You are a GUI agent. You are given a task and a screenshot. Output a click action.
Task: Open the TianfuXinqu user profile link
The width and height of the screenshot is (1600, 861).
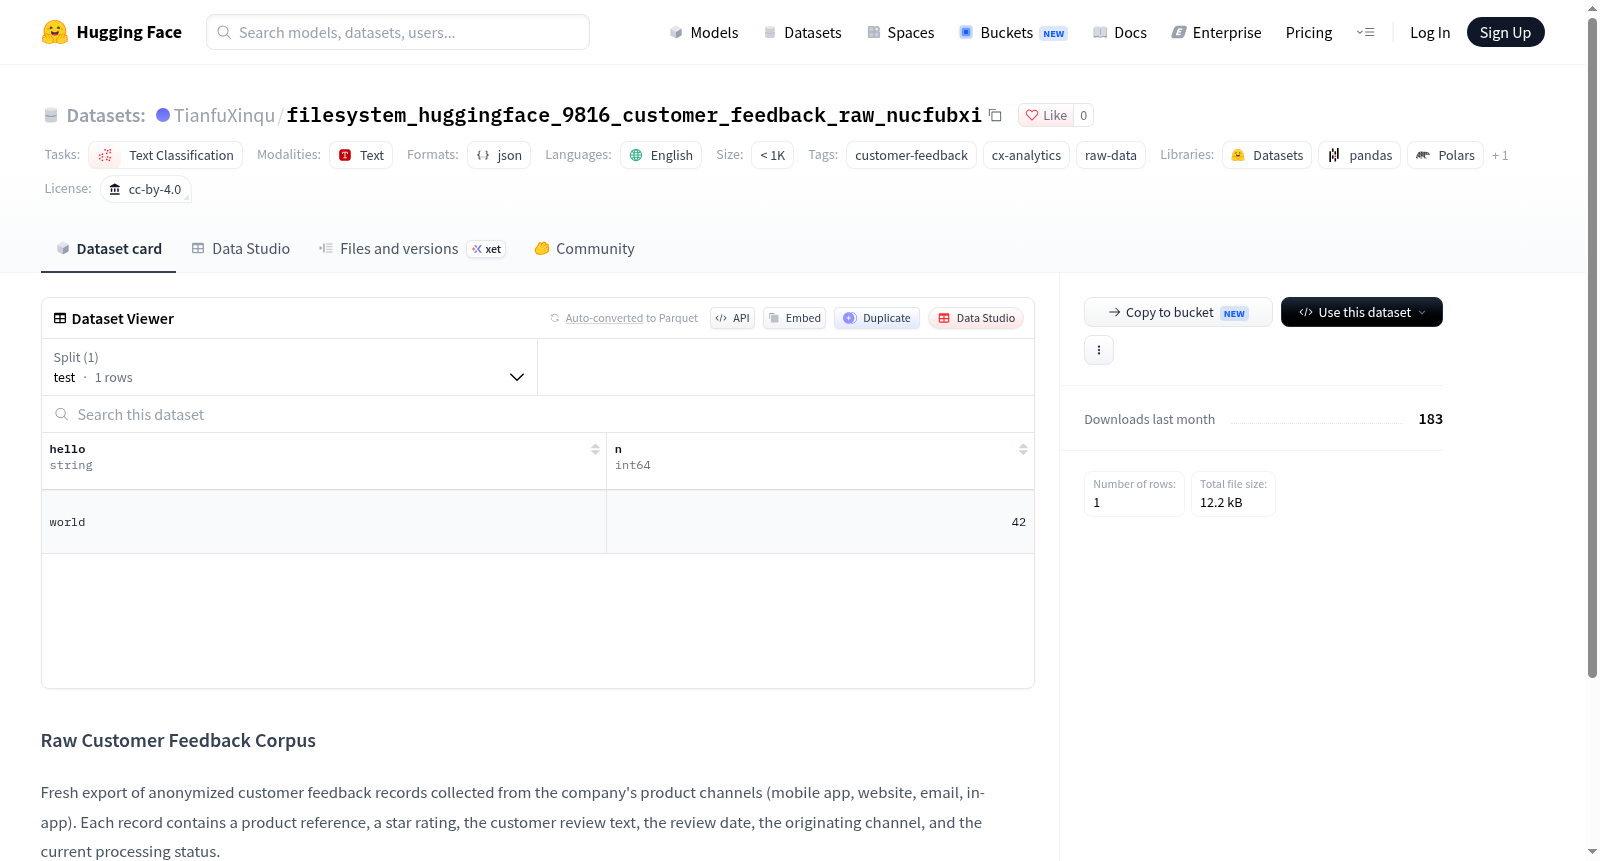(224, 115)
